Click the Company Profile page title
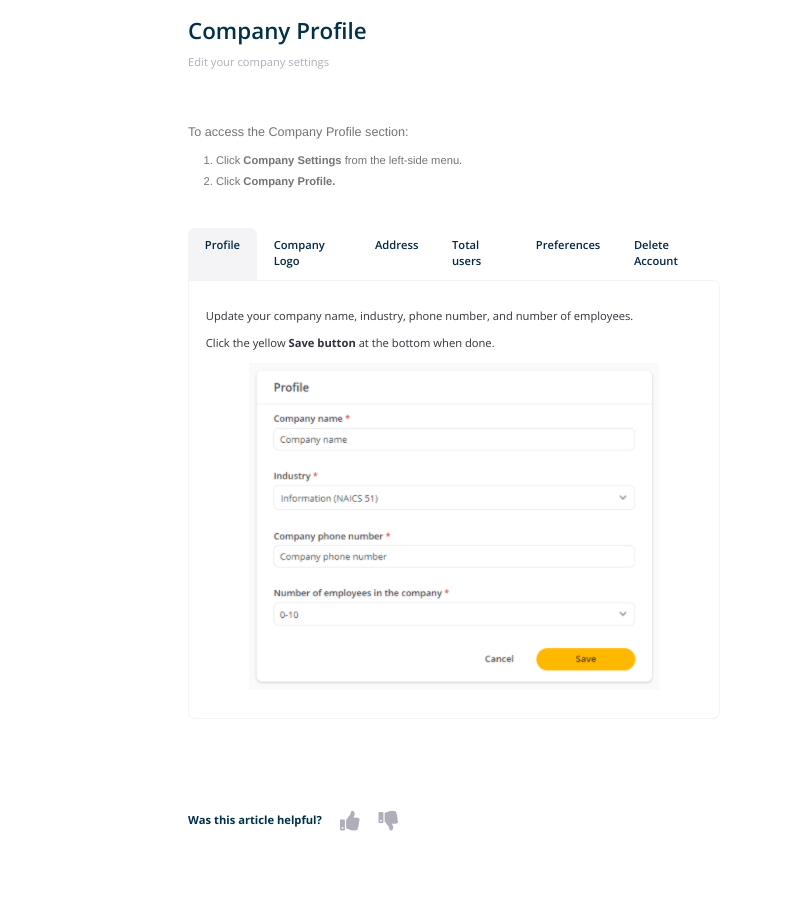The image size is (812, 898). click(x=277, y=31)
